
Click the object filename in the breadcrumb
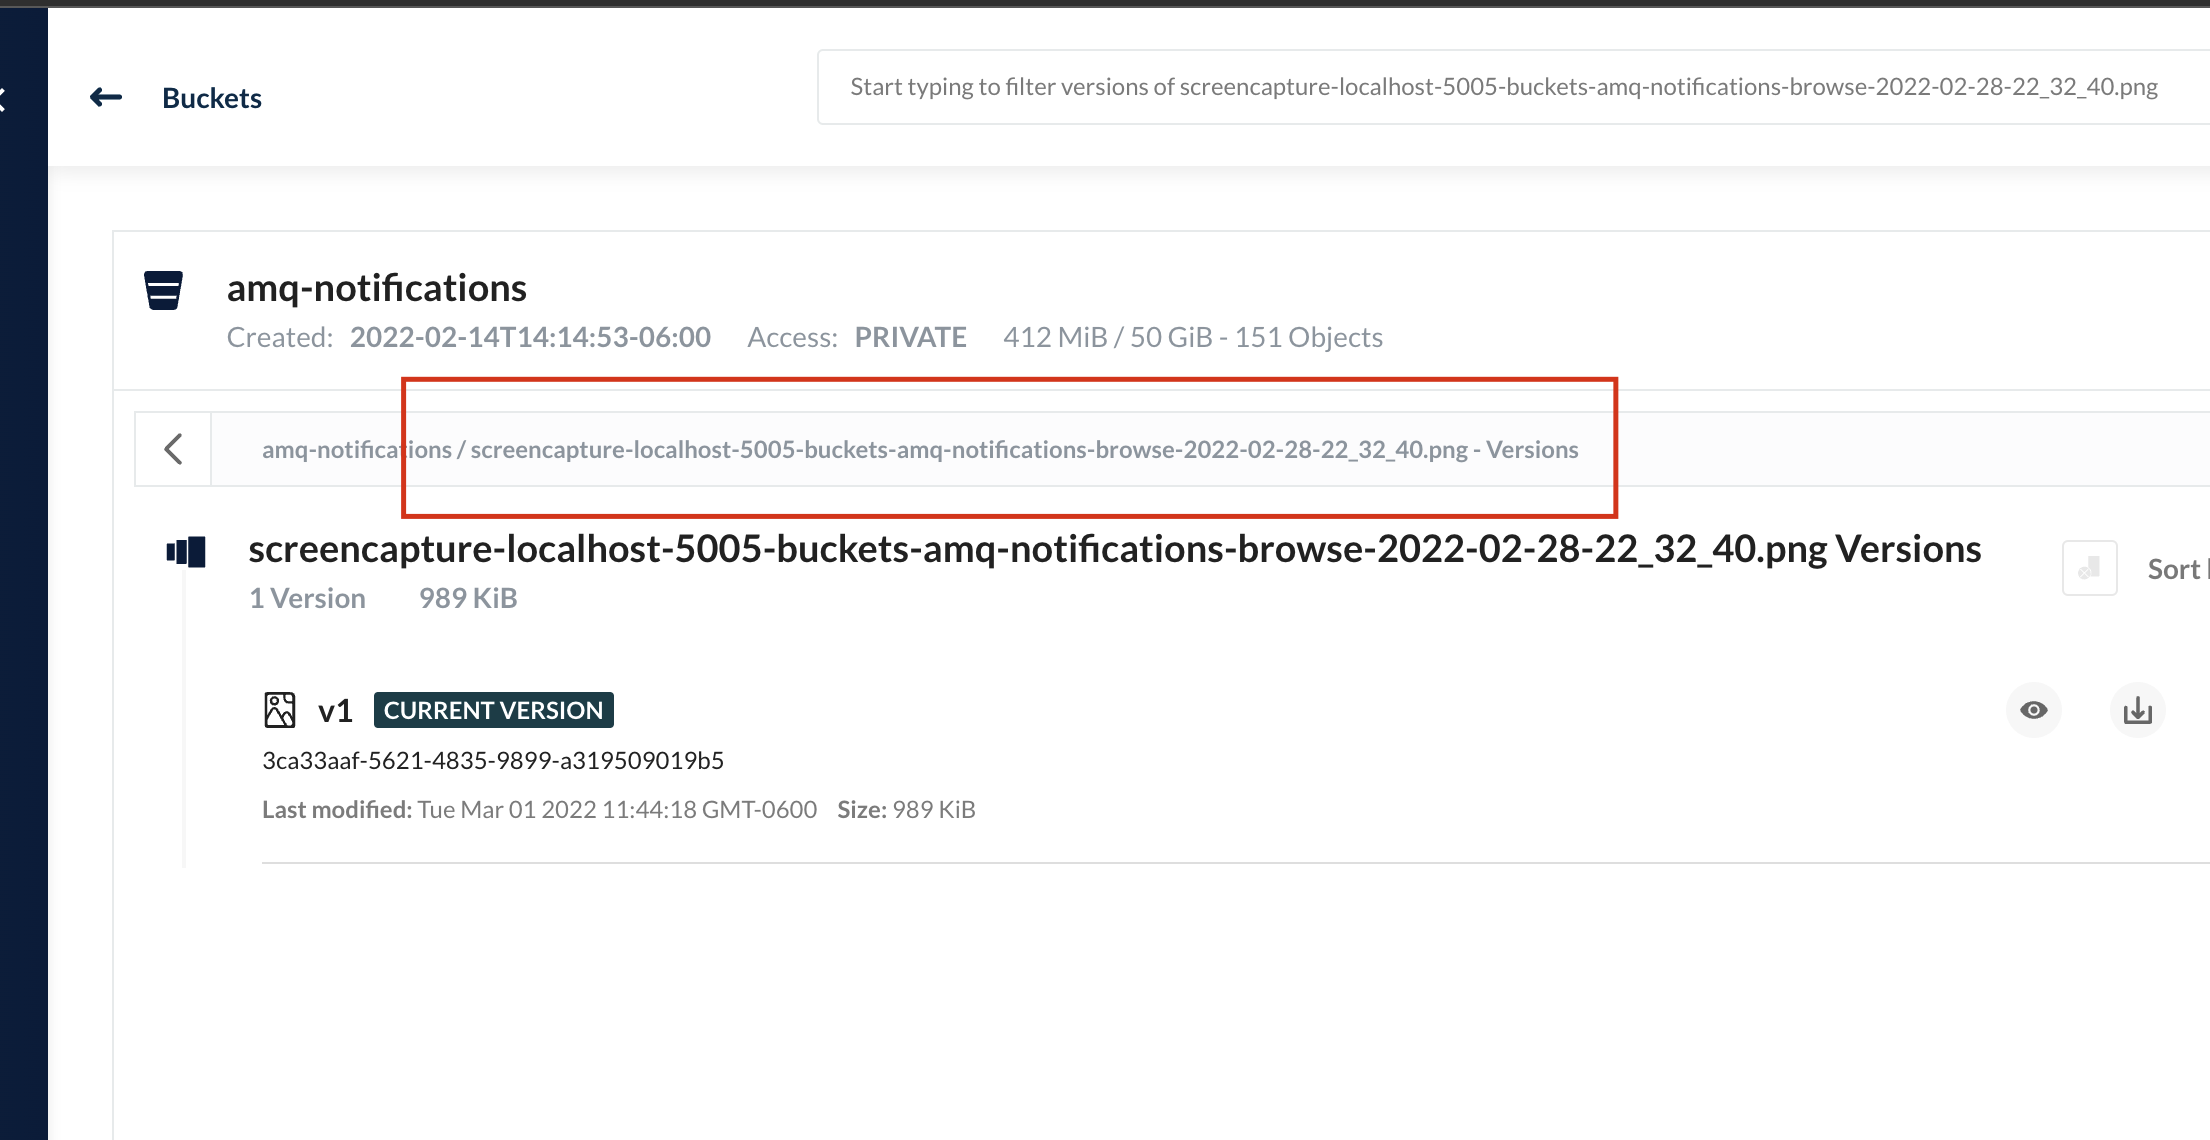pyautogui.click(x=968, y=450)
